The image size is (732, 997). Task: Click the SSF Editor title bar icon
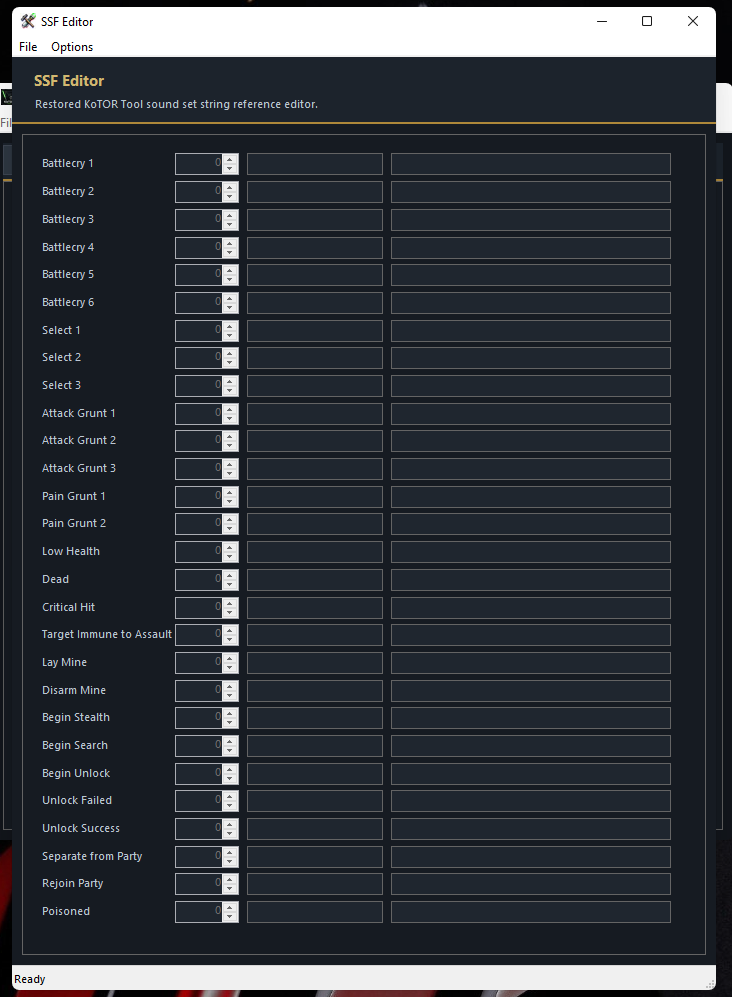pyautogui.click(x=28, y=21)
